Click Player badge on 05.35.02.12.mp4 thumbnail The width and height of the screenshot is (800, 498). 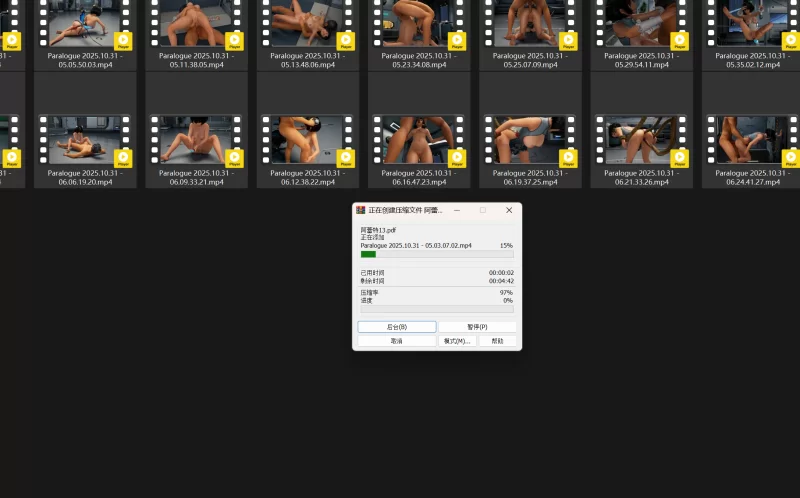point(790,41)
